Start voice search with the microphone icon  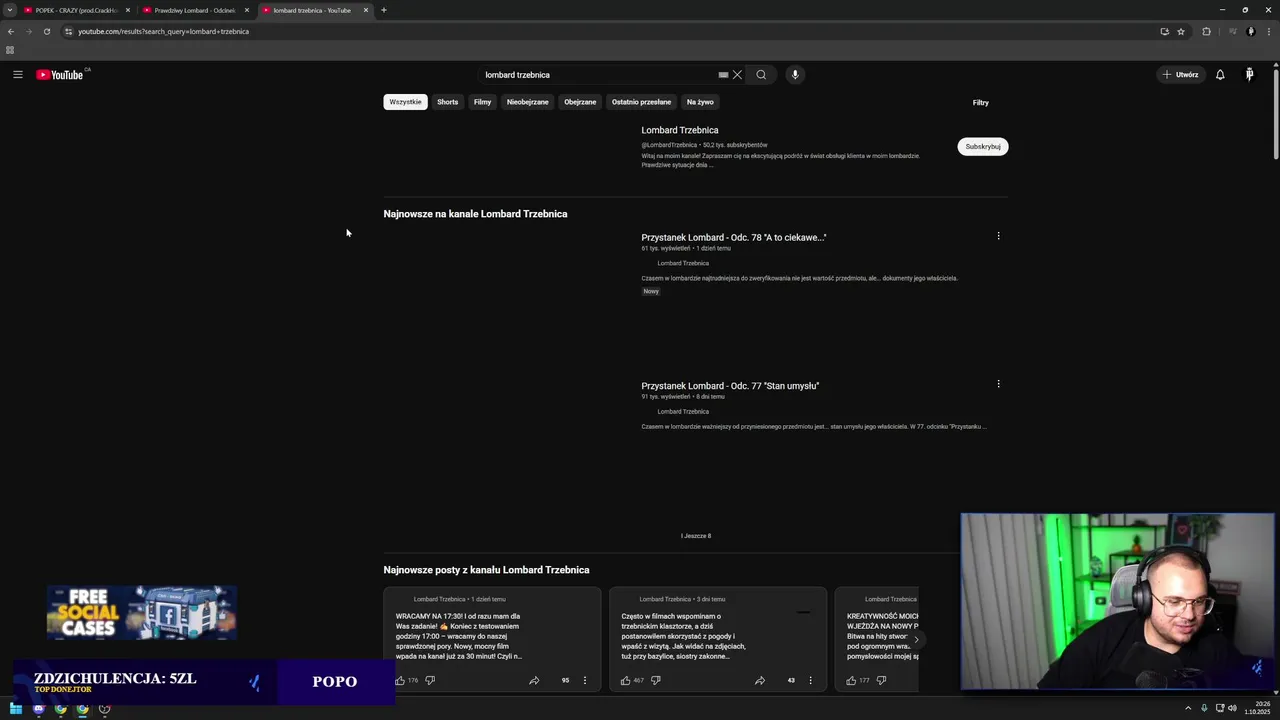point(795,75)
